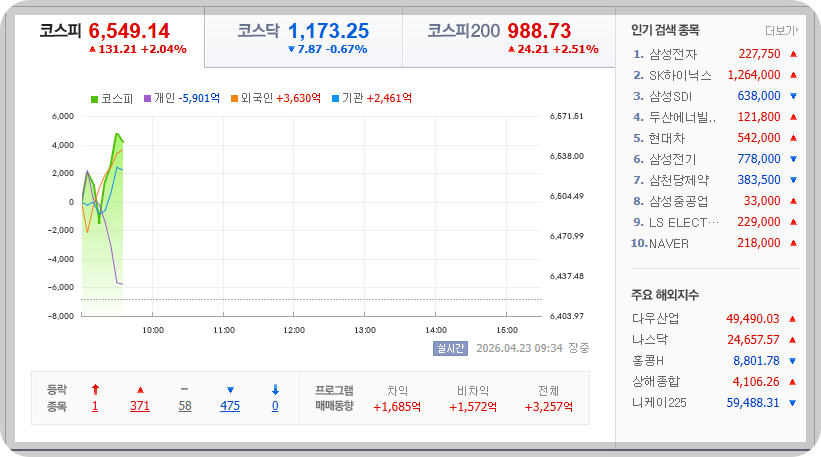Click the KOSPI intraday chart area
This screenshot has width=821, height=457.
(x=312, y=216)
